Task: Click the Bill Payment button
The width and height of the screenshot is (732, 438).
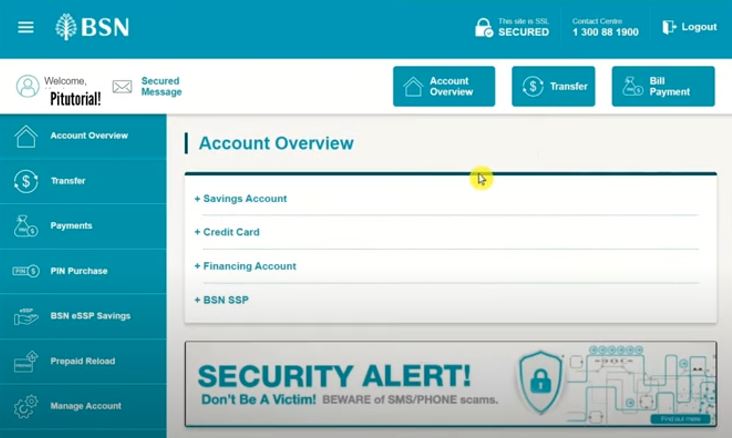Action: click(x=663, y=86)
